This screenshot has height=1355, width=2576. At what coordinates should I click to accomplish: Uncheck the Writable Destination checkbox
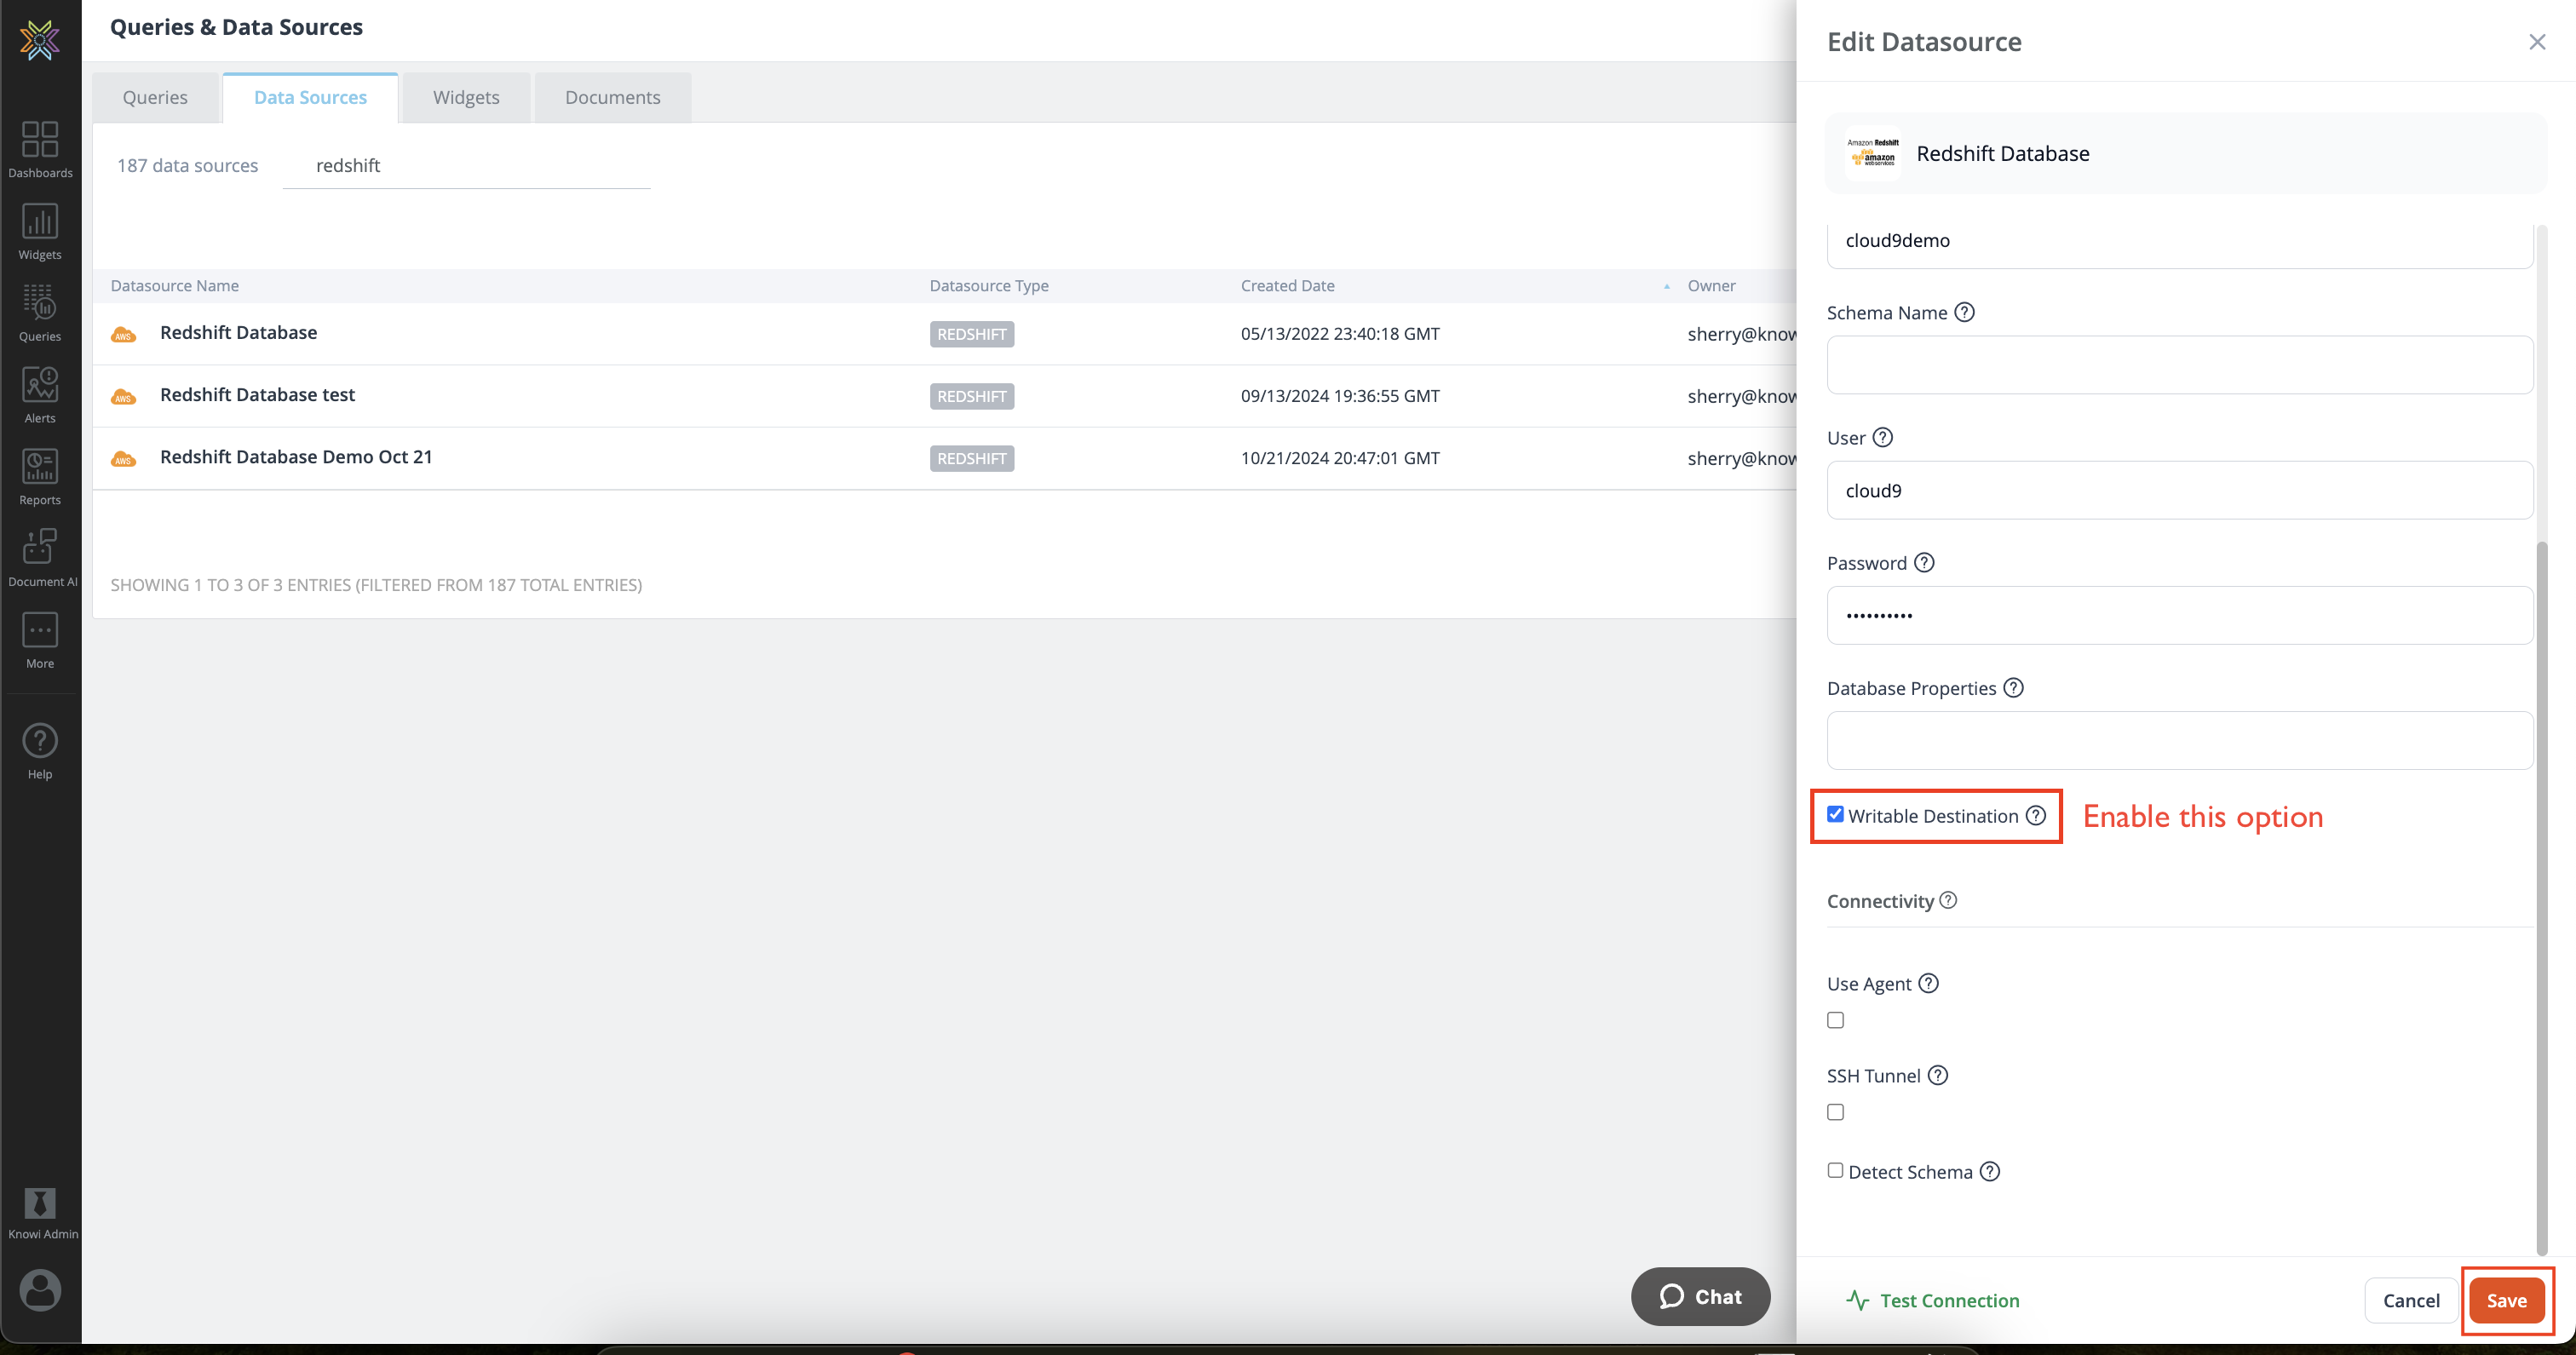click(x=1835, y=814)
